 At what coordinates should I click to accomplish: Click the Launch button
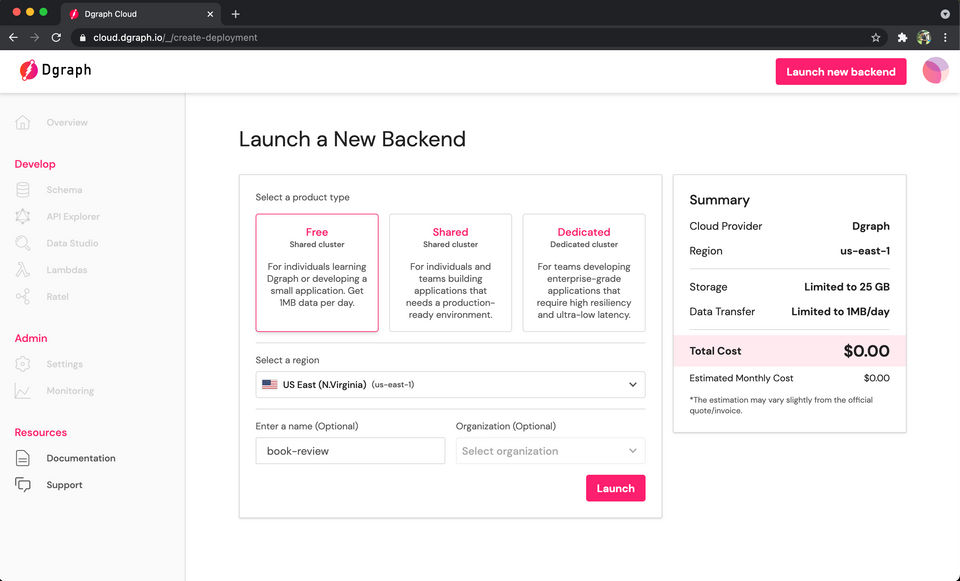[x=615, y=488]
